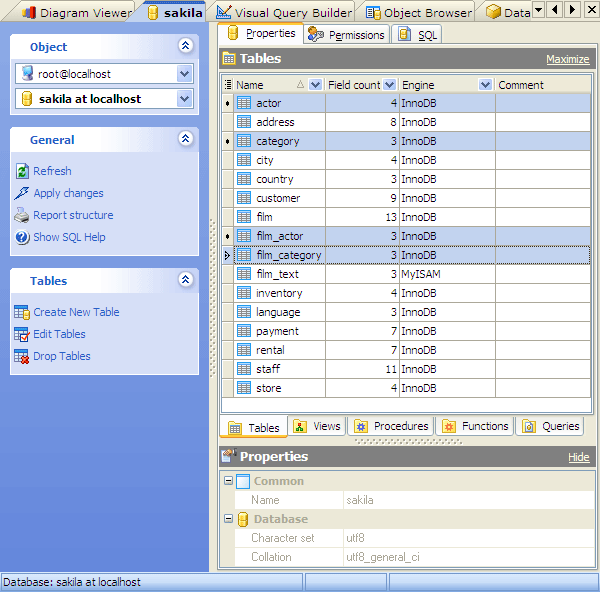Image resolution: width=600 pixels, height=592 pixels.
Task: Click the address table row icon
Action: click(x=244, y=122)
